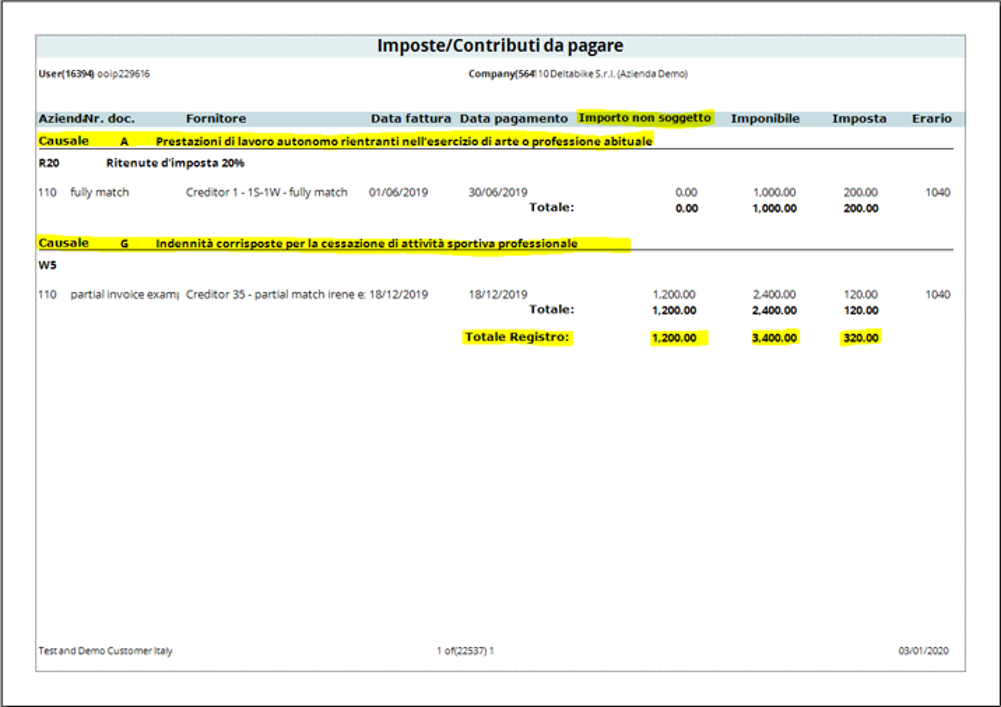Click the Fornitore column header
The width and height of the screenshot is (1001, 707).
pyautogui.click(x=216, y=119)
